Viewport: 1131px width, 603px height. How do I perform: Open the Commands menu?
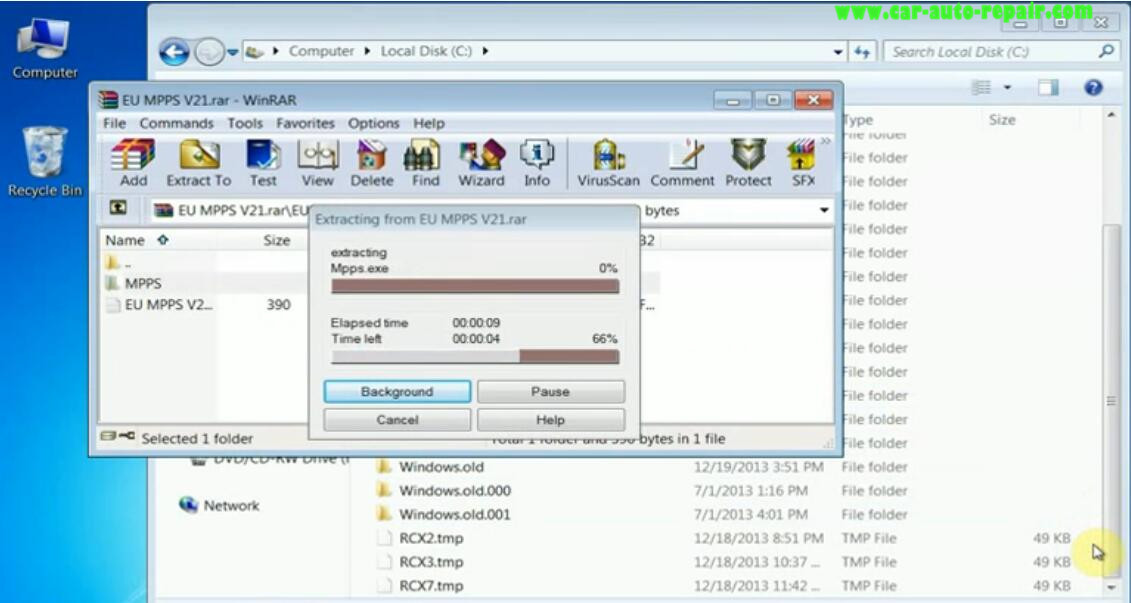coord(177,123)
